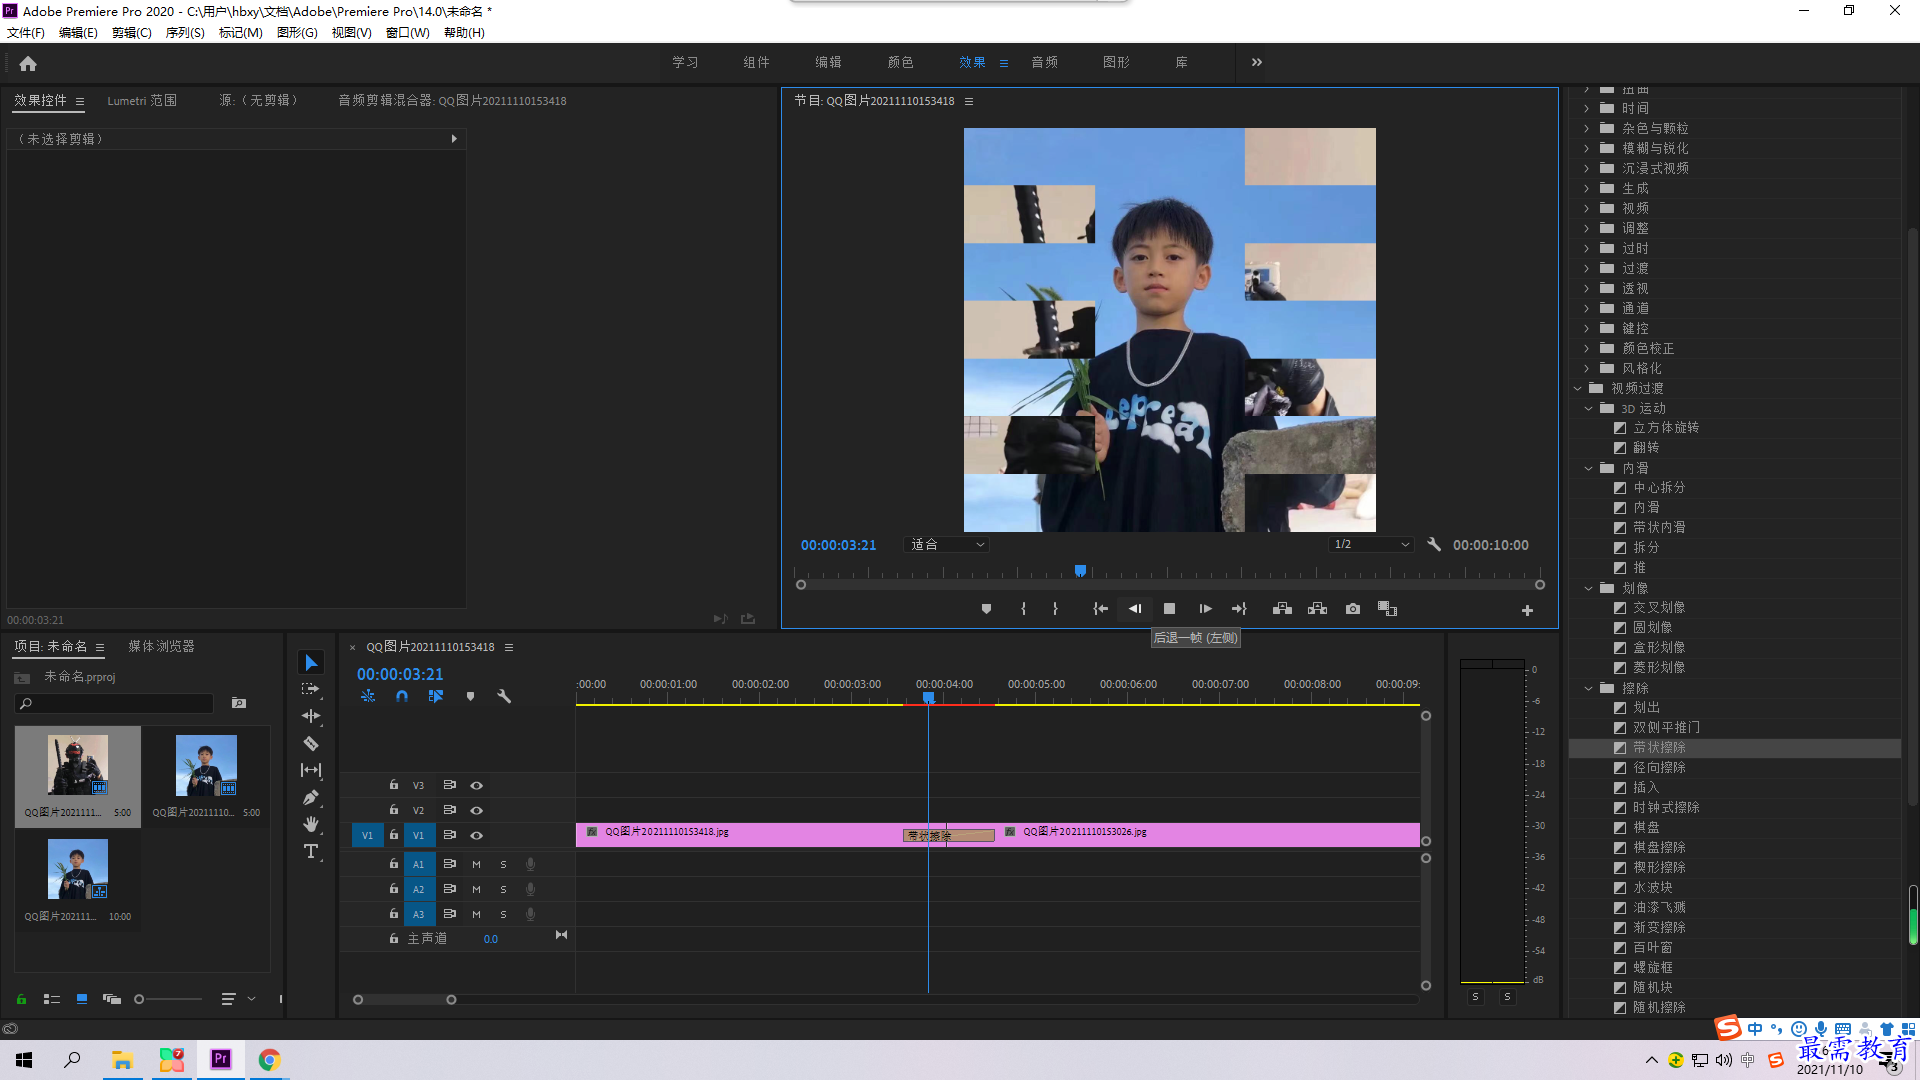Select the 带状擦除 transition effect
The width and height of the screenshot is (1920, 1080).
[x=1659, y=748]
